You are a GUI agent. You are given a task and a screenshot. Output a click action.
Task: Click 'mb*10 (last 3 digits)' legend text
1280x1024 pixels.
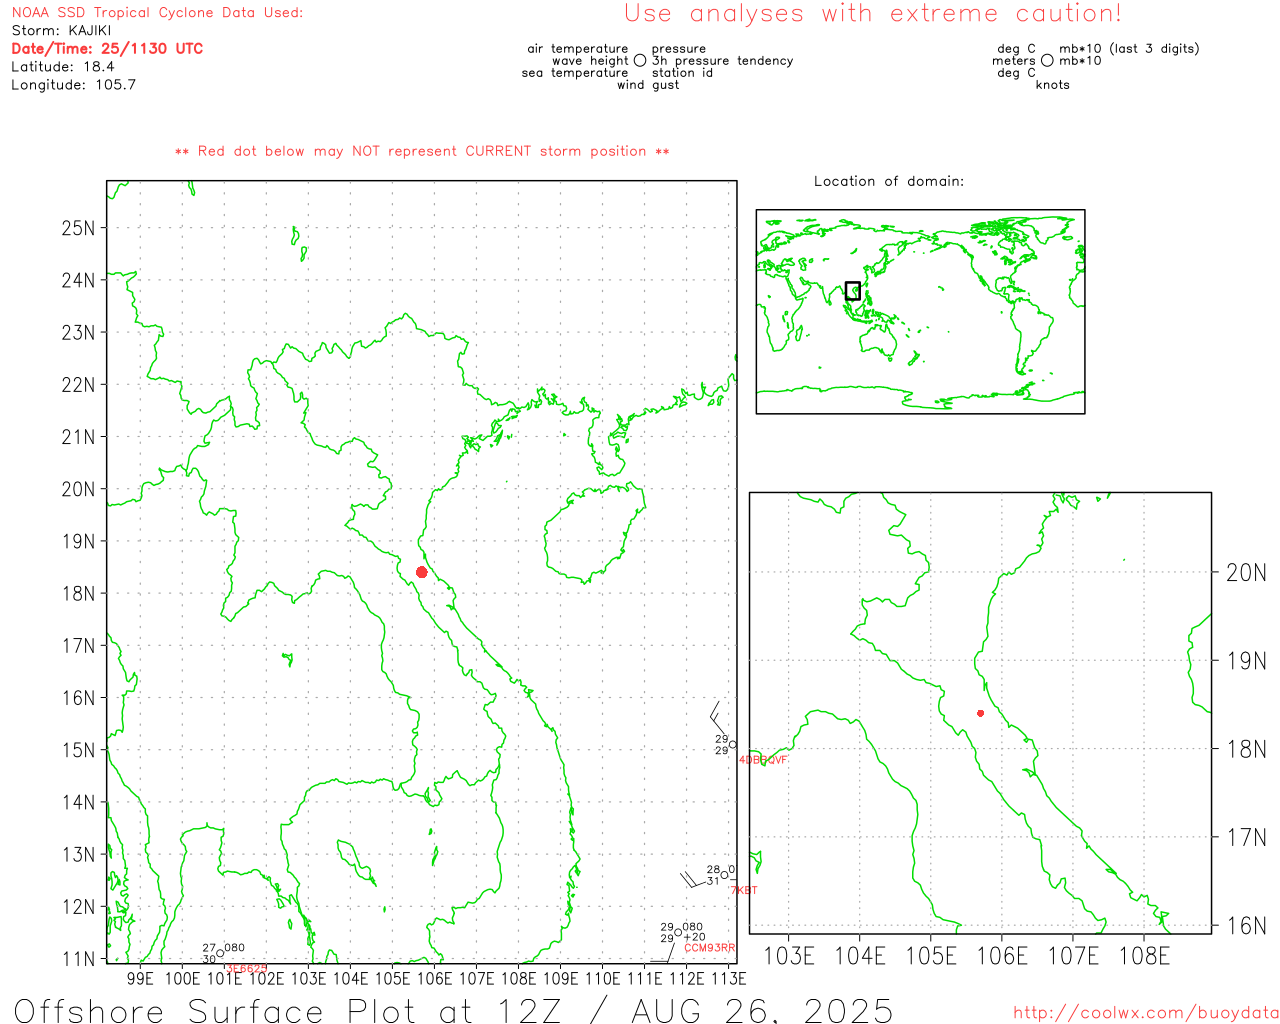(1129, 49)
